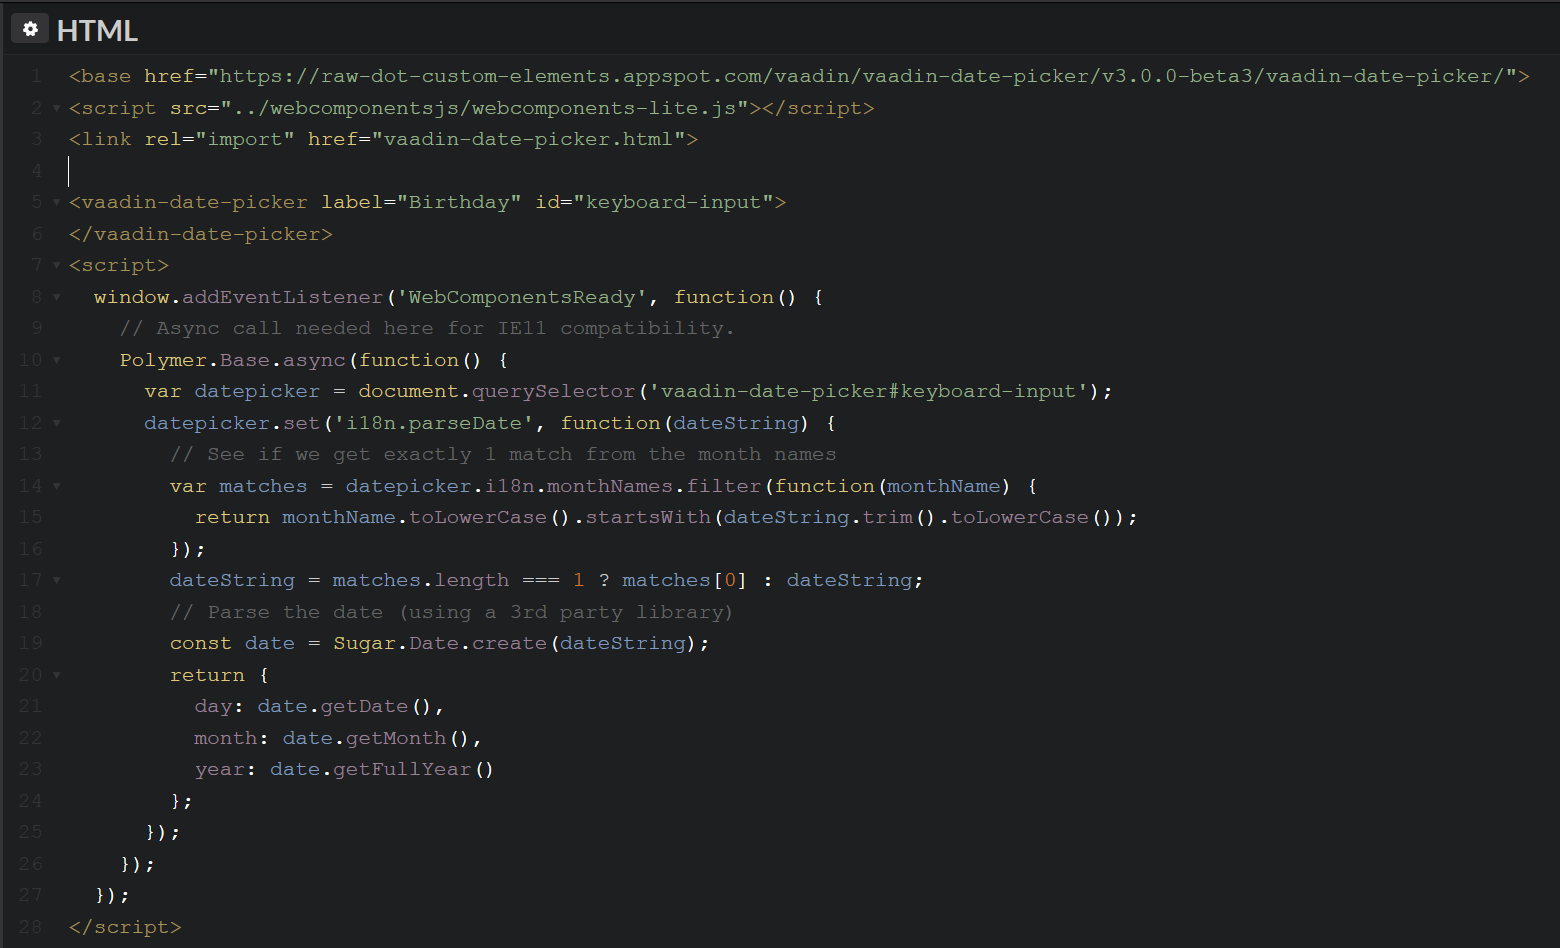Collapse the Polymer.Base.async function at line 10
Screen dimensions: 1560x948
click(x=56, y=360)
